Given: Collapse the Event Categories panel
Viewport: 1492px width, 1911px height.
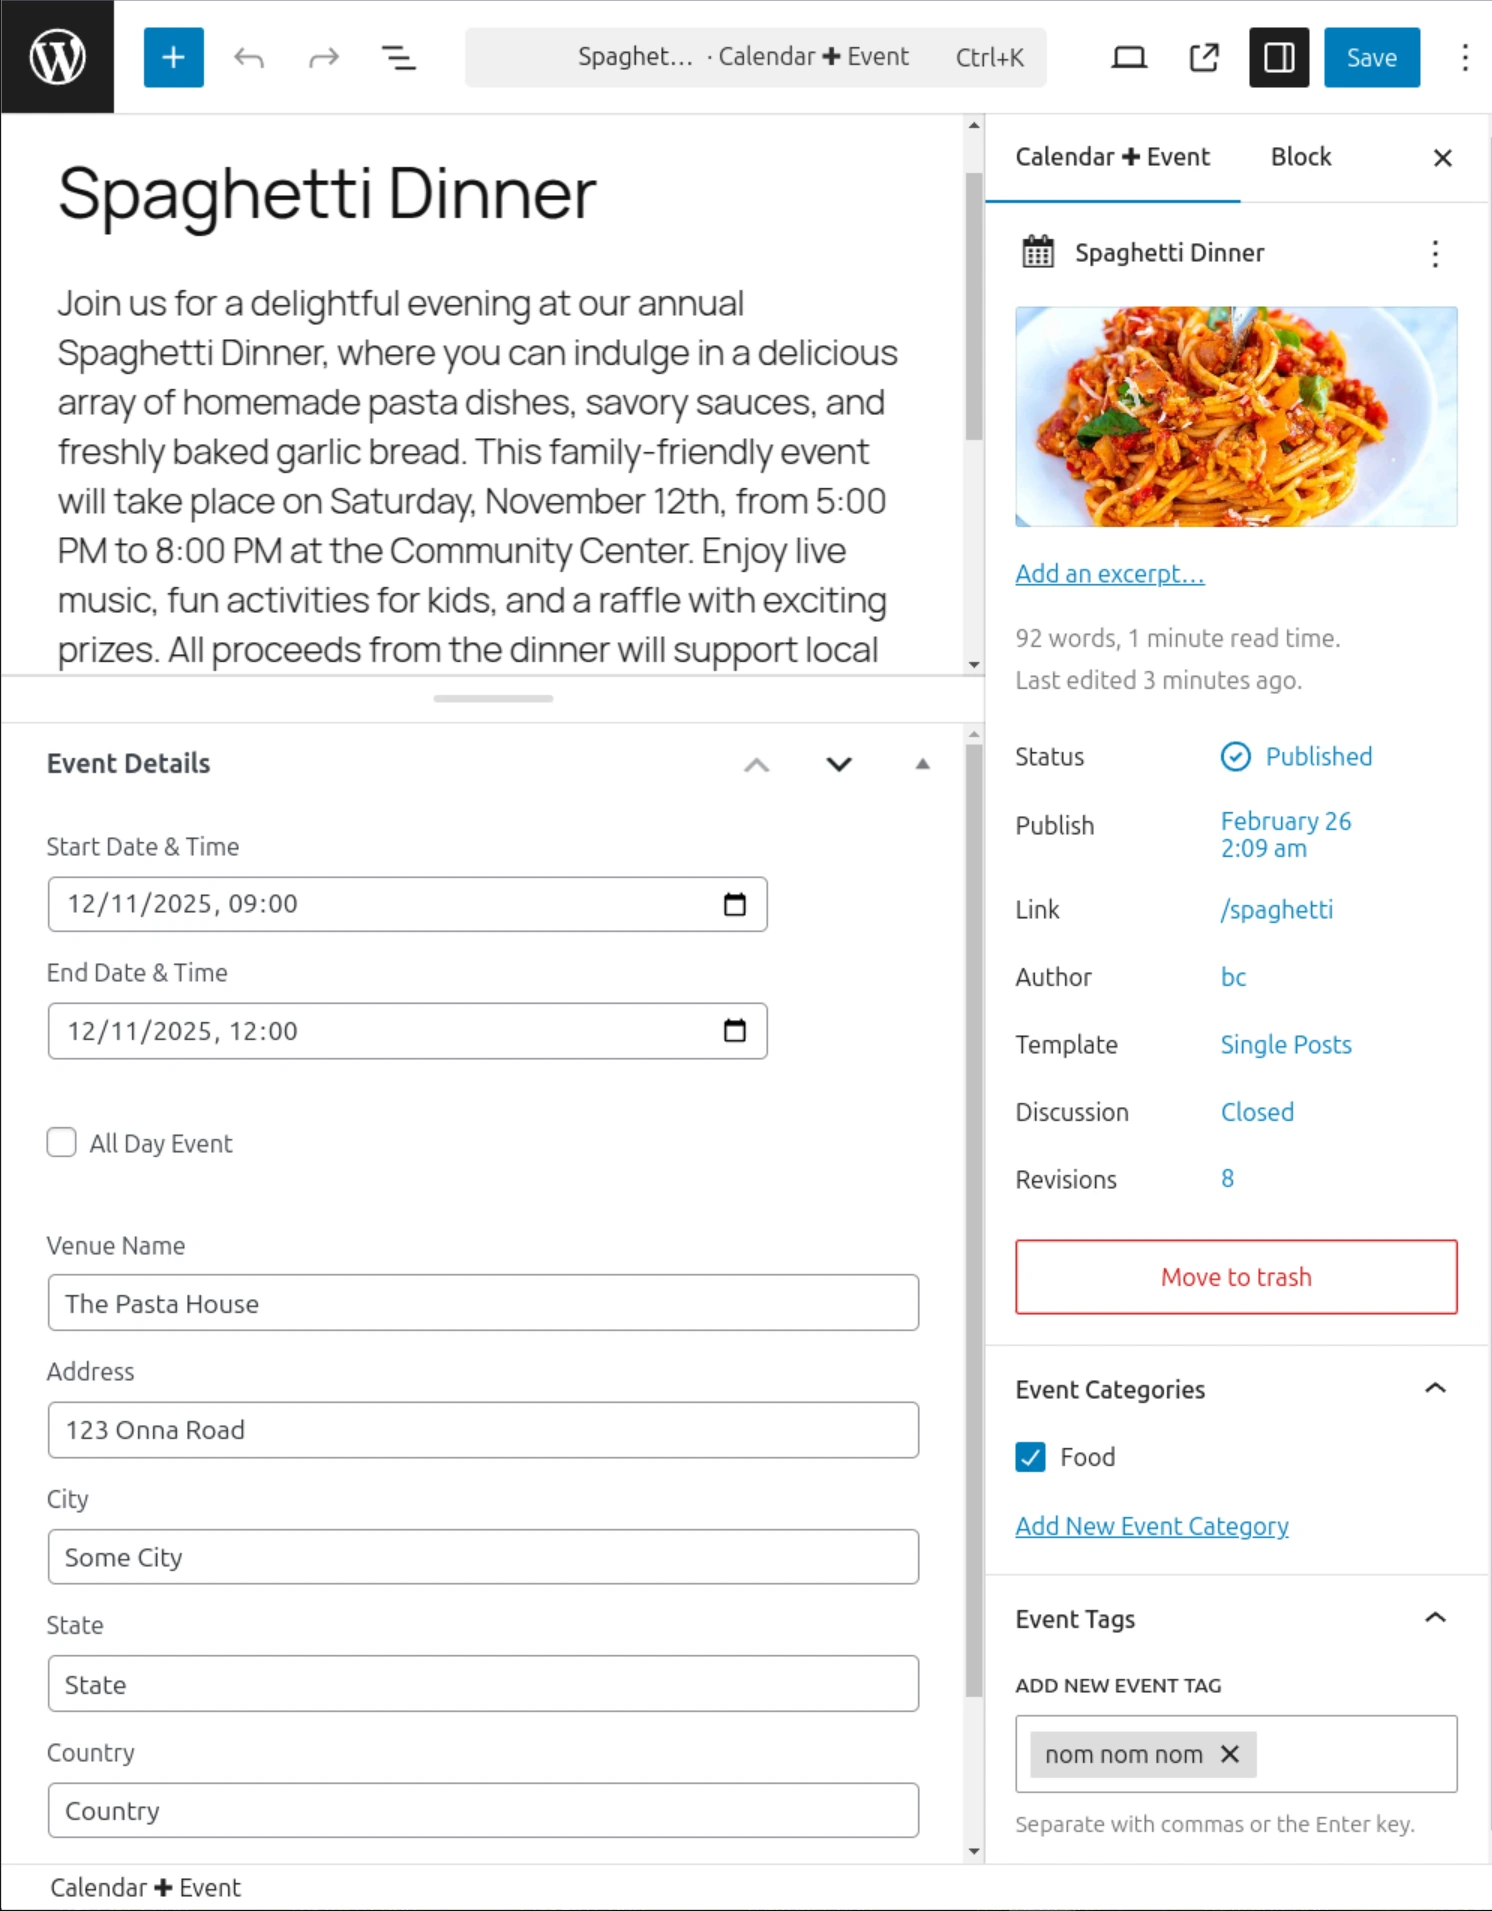Looking at the screenshot, I should (x=1435, y=1389).
